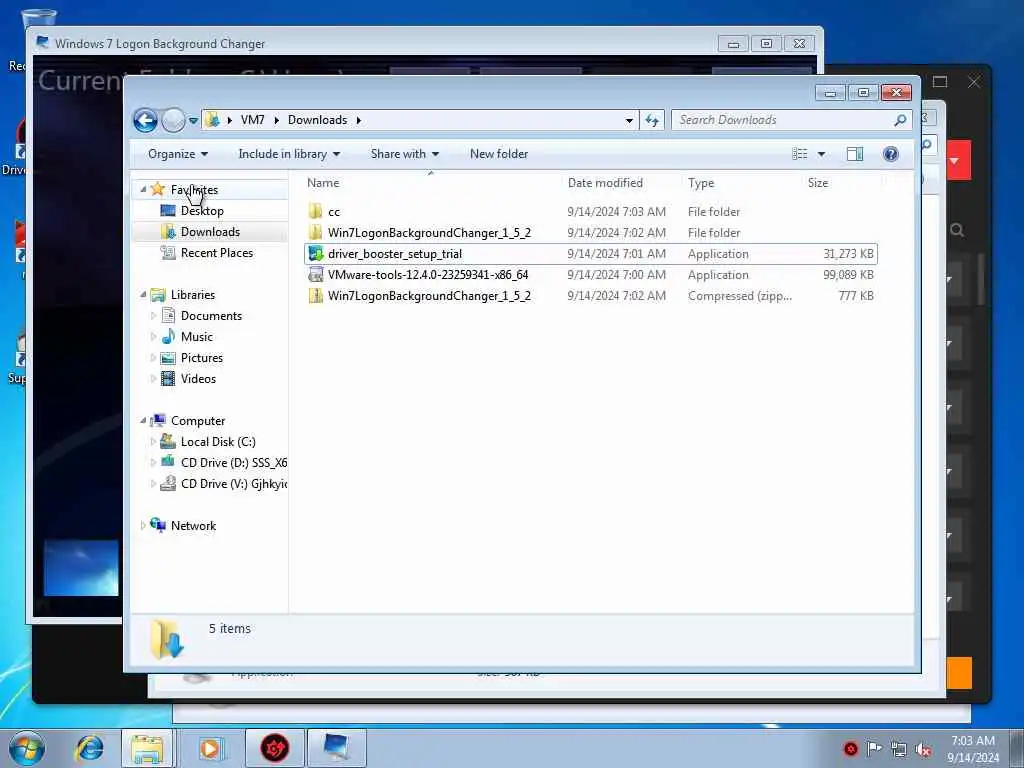Click the refresh button next to address bar
Viewport: 1024px width, 768px height.
(652, 120)
